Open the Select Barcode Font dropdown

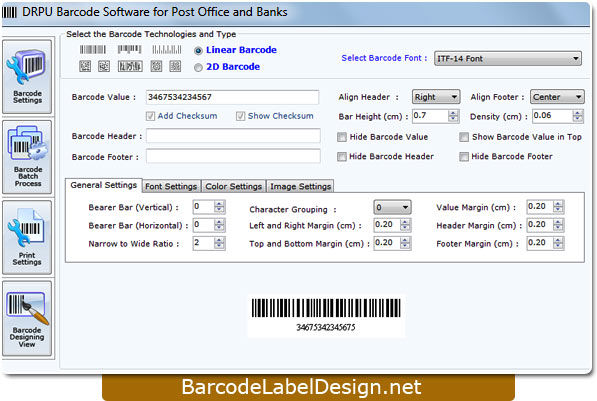click(x=508, y=59)
